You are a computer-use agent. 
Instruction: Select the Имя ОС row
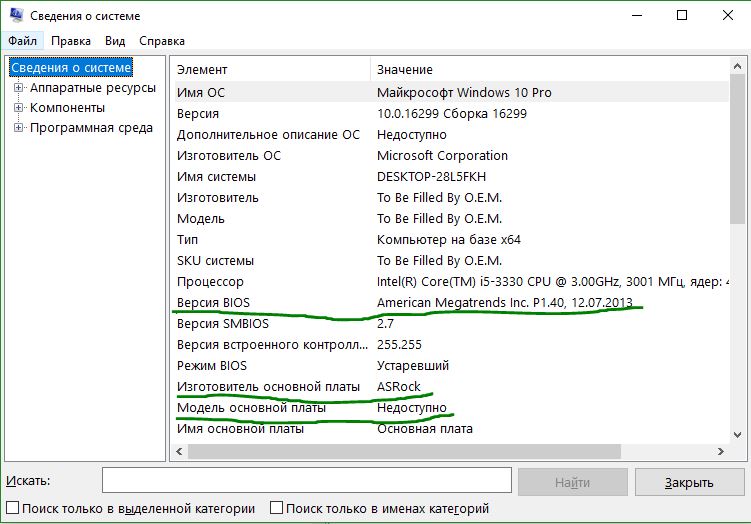(x=451, y=92)
